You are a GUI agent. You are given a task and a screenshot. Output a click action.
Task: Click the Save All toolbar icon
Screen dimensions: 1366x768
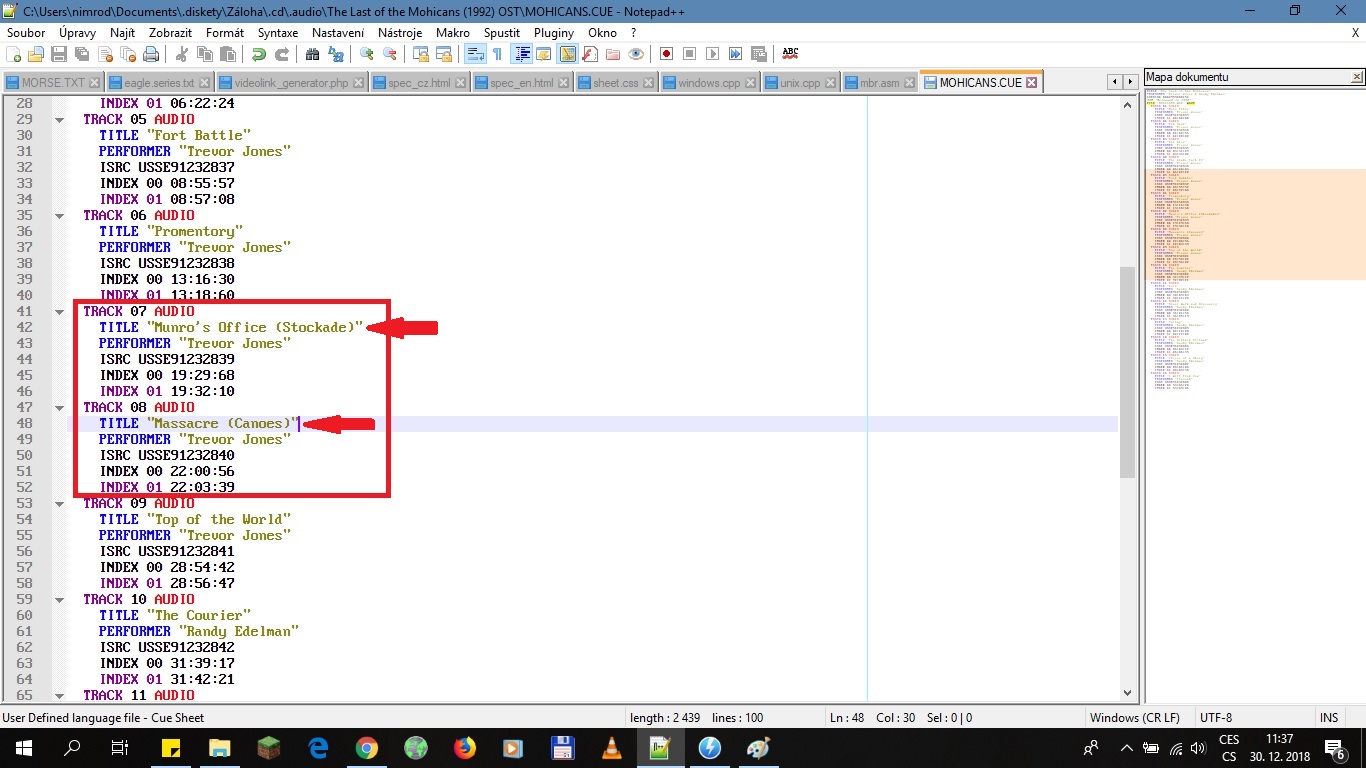pos(81,53)
